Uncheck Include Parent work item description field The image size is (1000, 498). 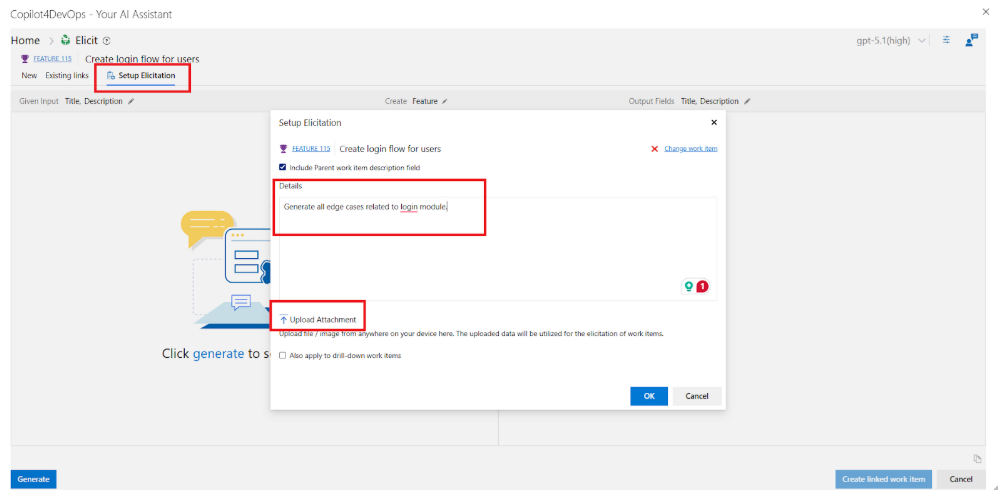283,167
